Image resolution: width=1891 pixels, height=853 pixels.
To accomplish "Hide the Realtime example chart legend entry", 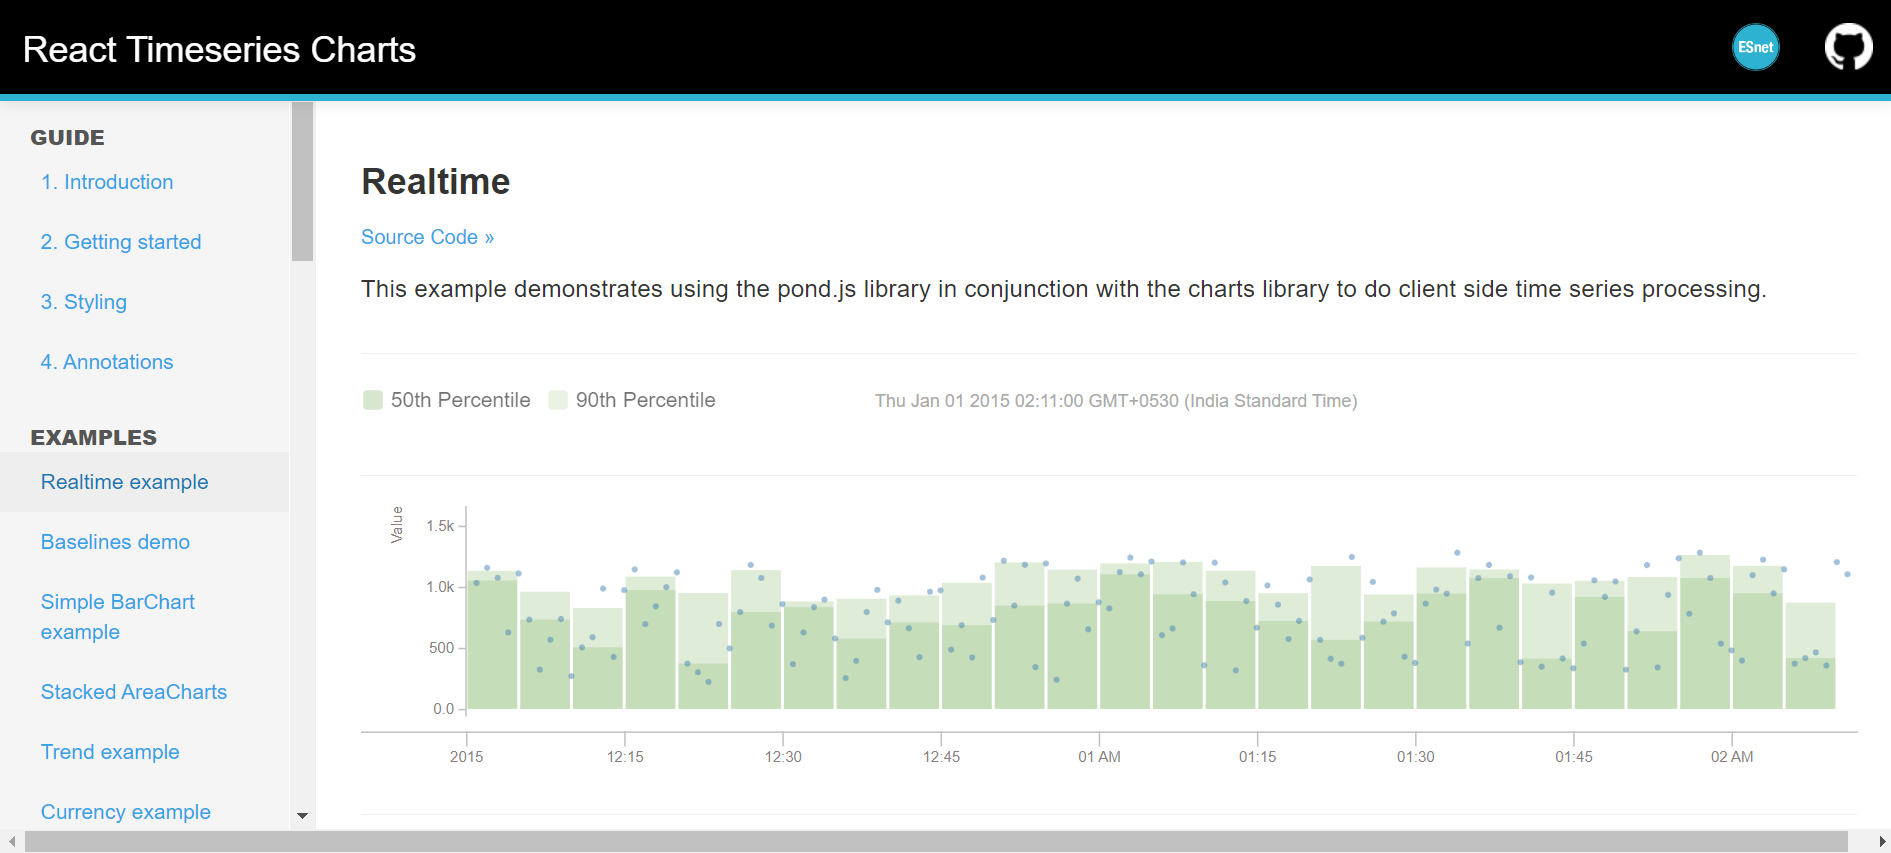I will (x=446, y=399).
